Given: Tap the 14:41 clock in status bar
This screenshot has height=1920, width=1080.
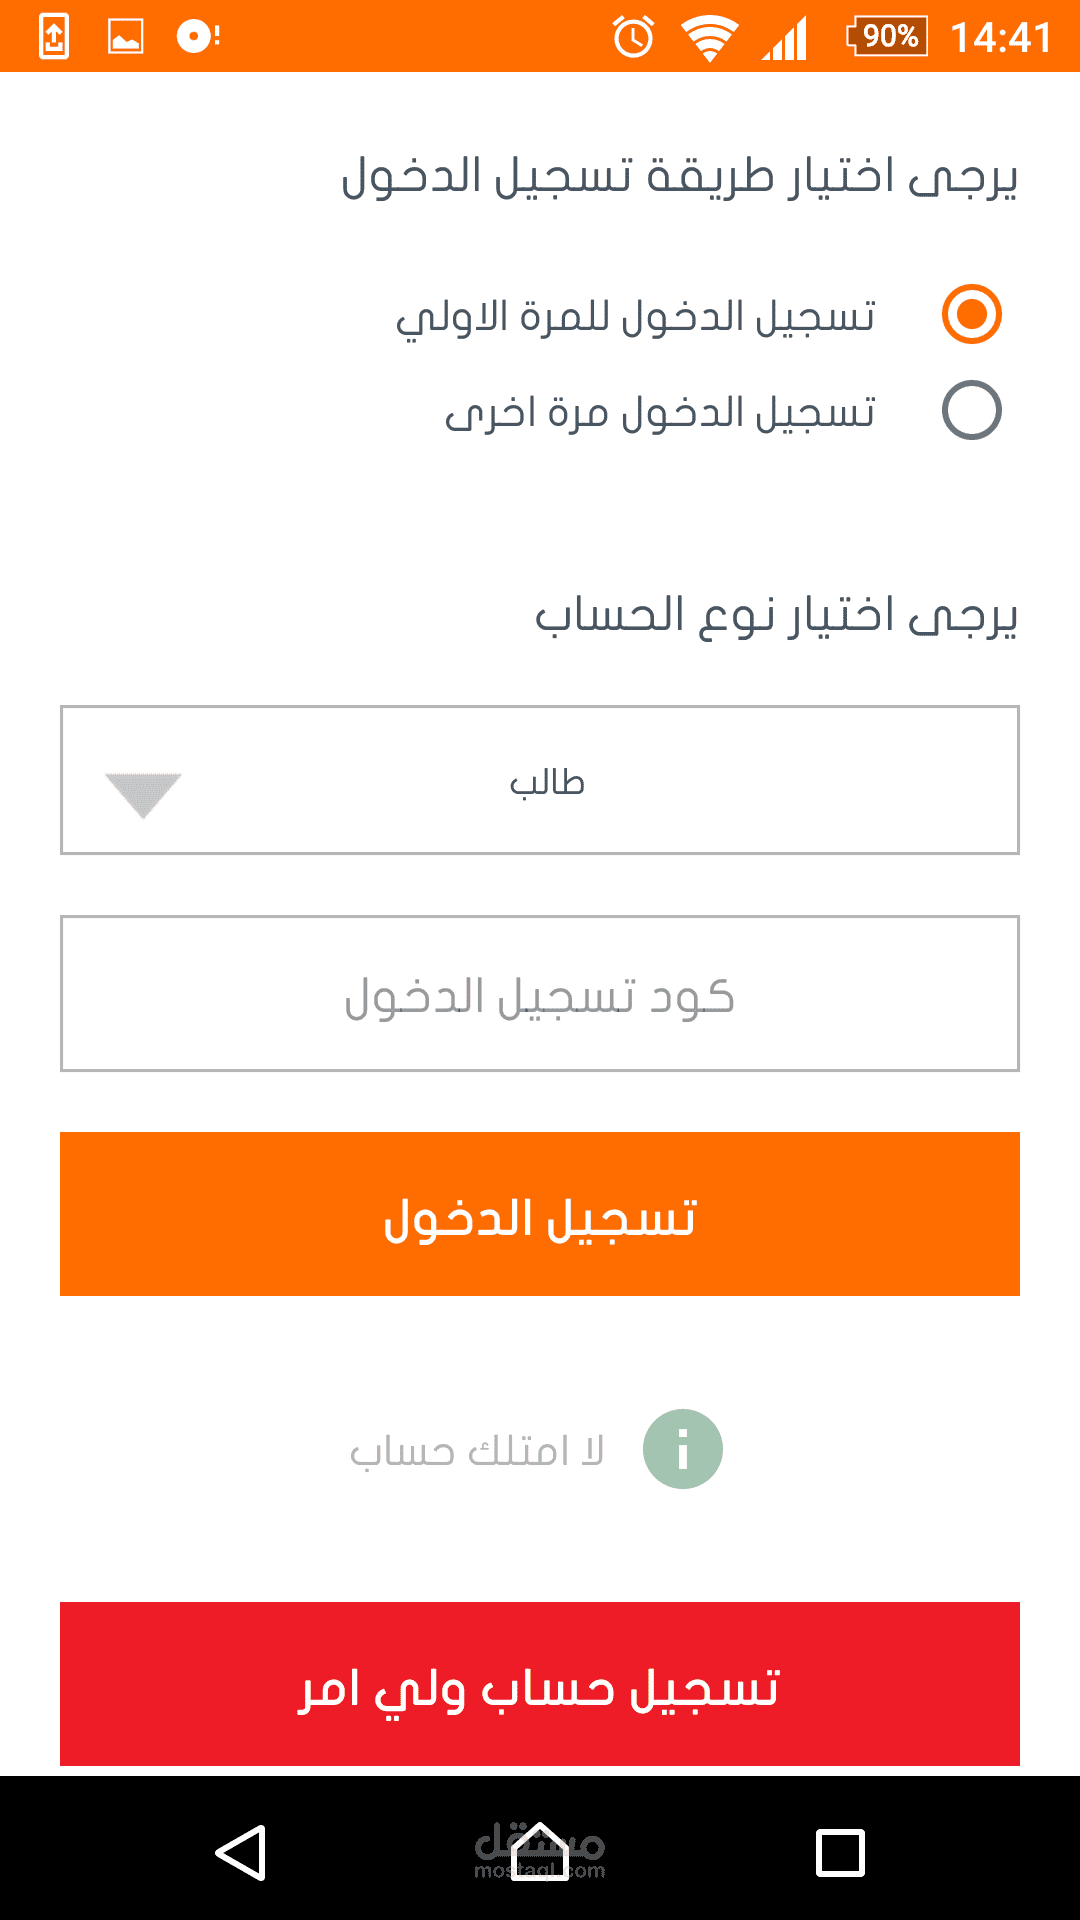Looking at the screenshot, I should tap(1001, 38).
